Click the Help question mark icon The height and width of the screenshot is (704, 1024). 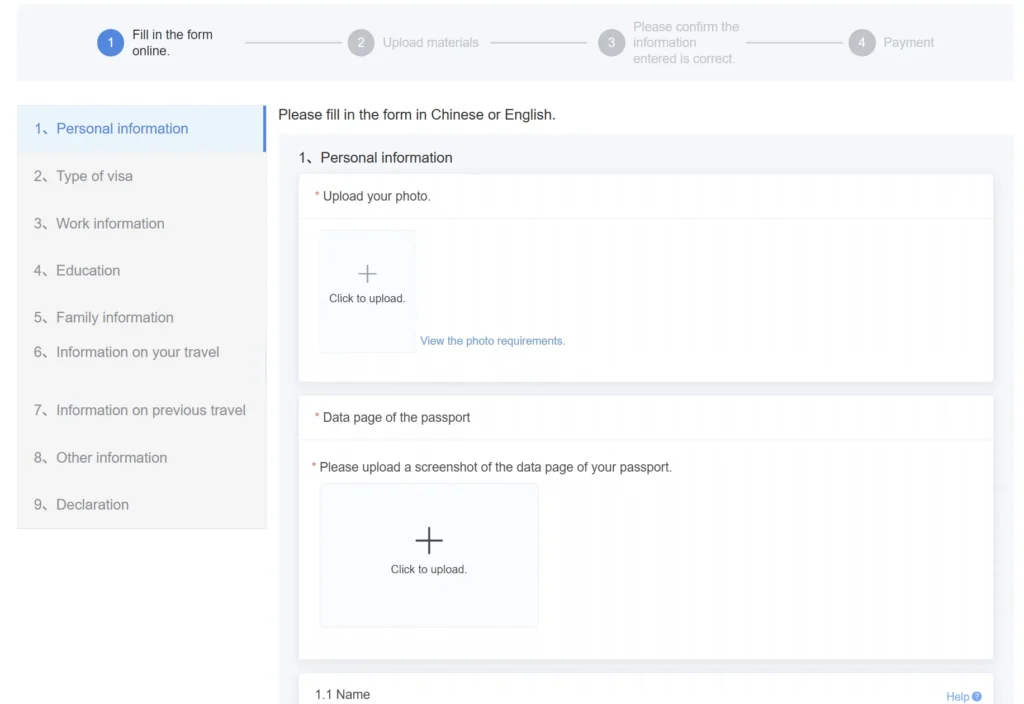(977, 697)
